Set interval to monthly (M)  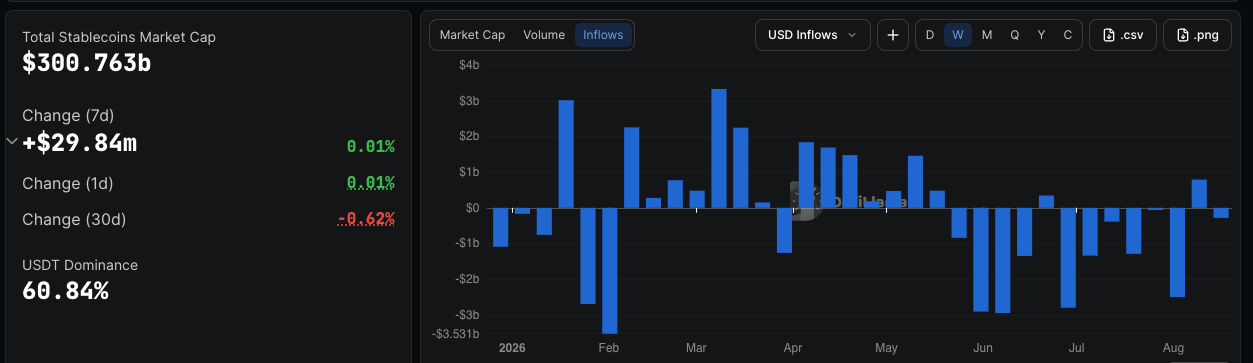(987, 35)
